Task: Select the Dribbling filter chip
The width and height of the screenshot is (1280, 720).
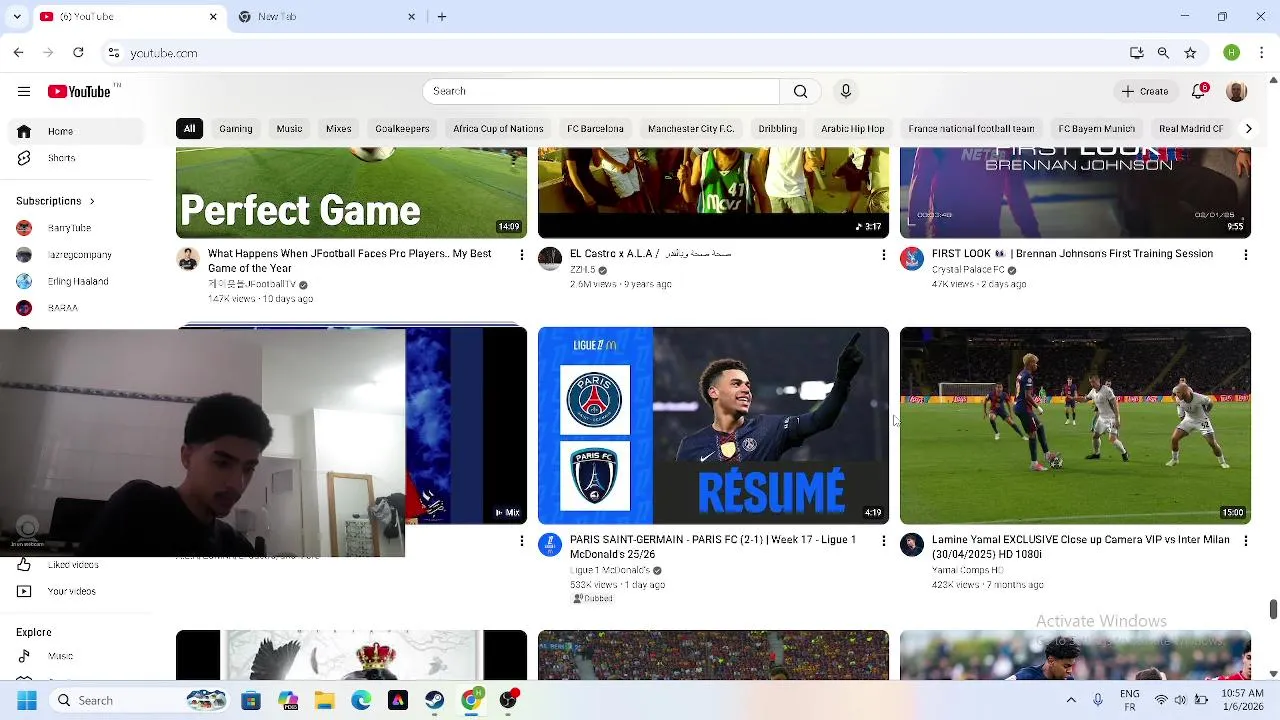Action: pyautogui.click(x=777, y=128)
